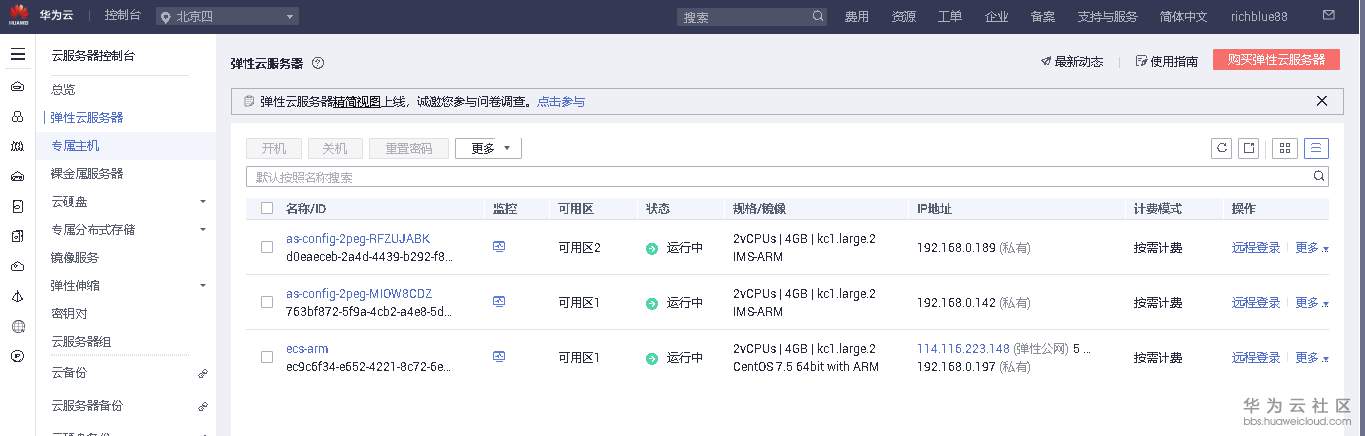
Task: Click the refresh list icon button
Action: [x=1221, y=148]
